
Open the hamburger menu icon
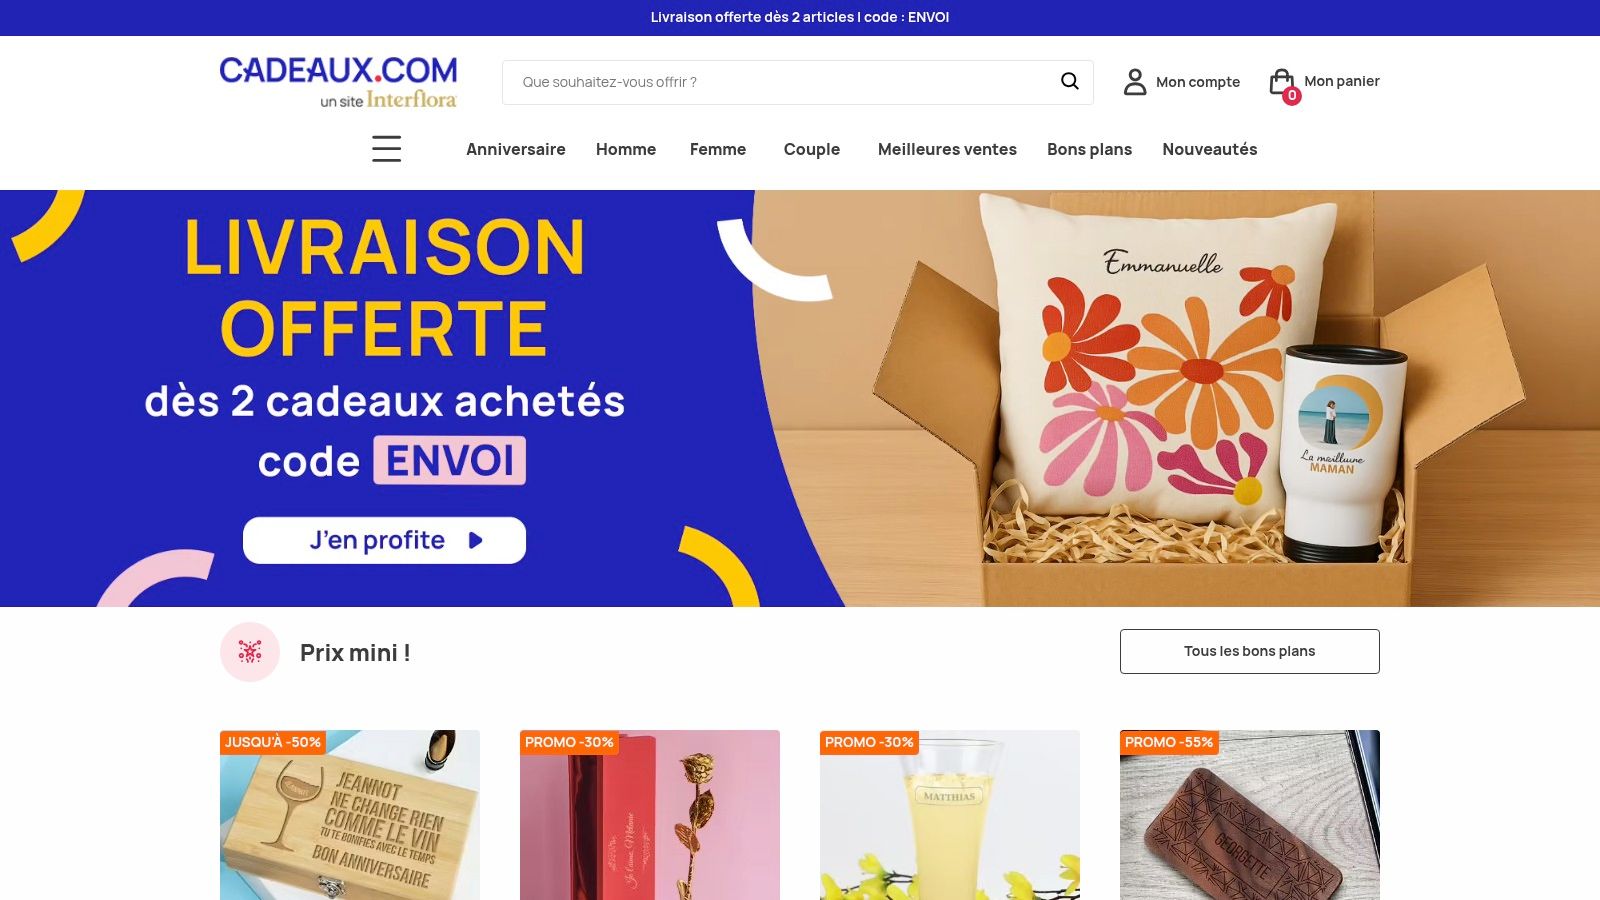click(386, 149)
